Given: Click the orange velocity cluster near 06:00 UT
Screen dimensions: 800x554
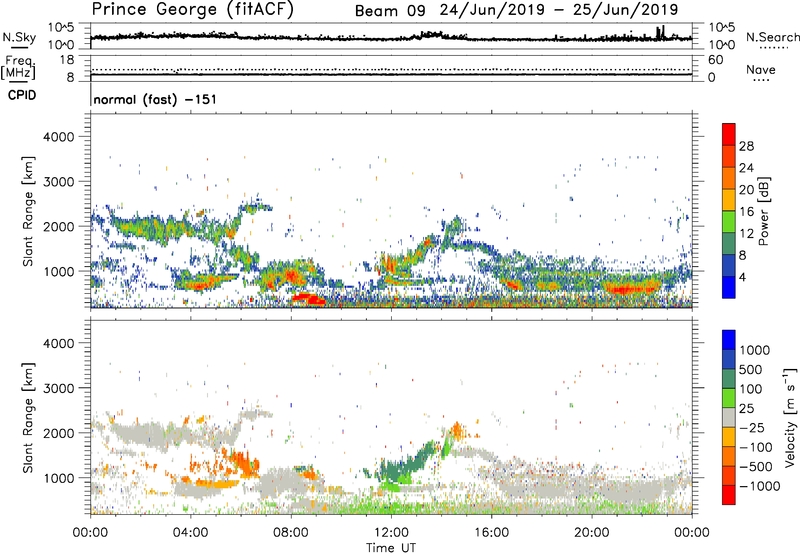Looking at the screenshot, I should tap(243, 463).
